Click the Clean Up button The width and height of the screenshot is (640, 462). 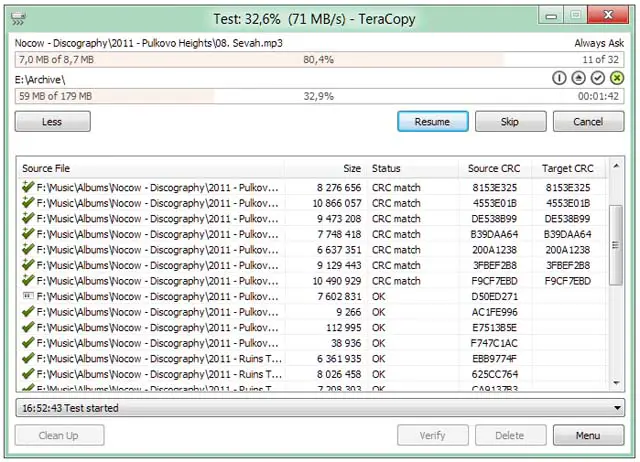coord(59,435)
